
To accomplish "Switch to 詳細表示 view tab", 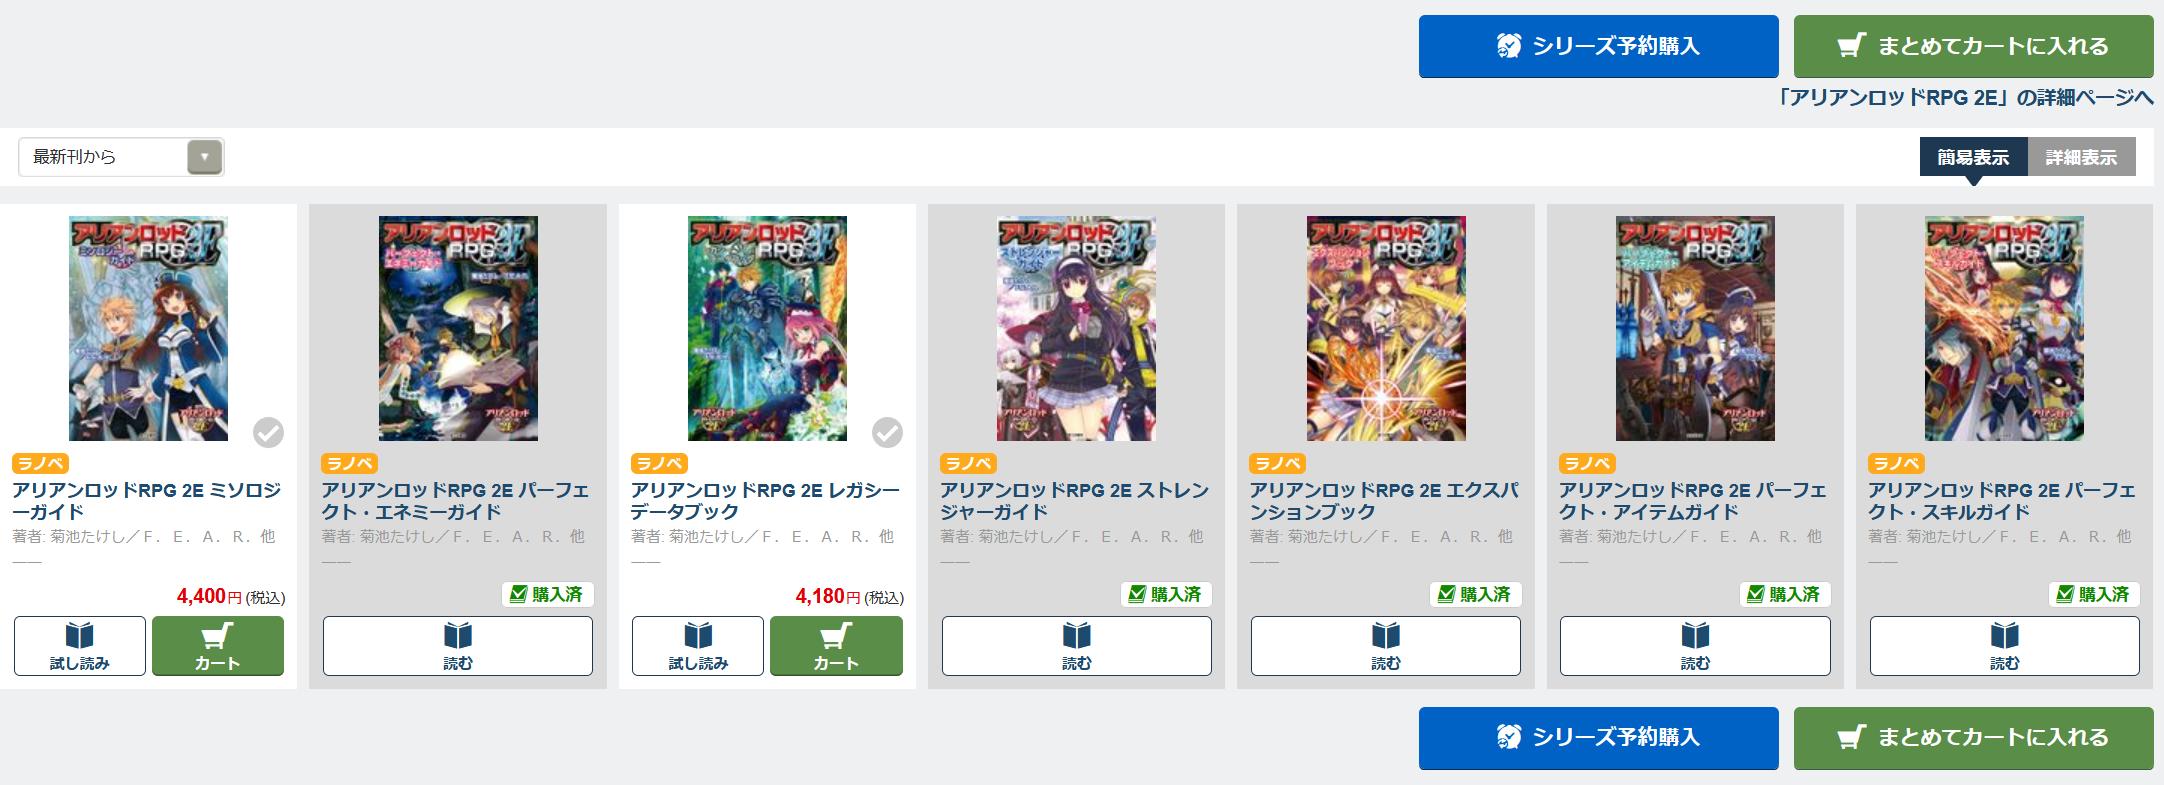I will [2081, 157].
